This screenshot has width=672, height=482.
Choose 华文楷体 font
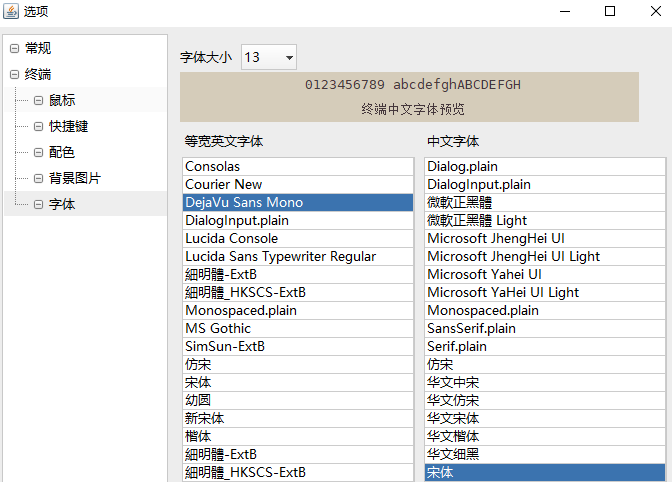[545, 436]
